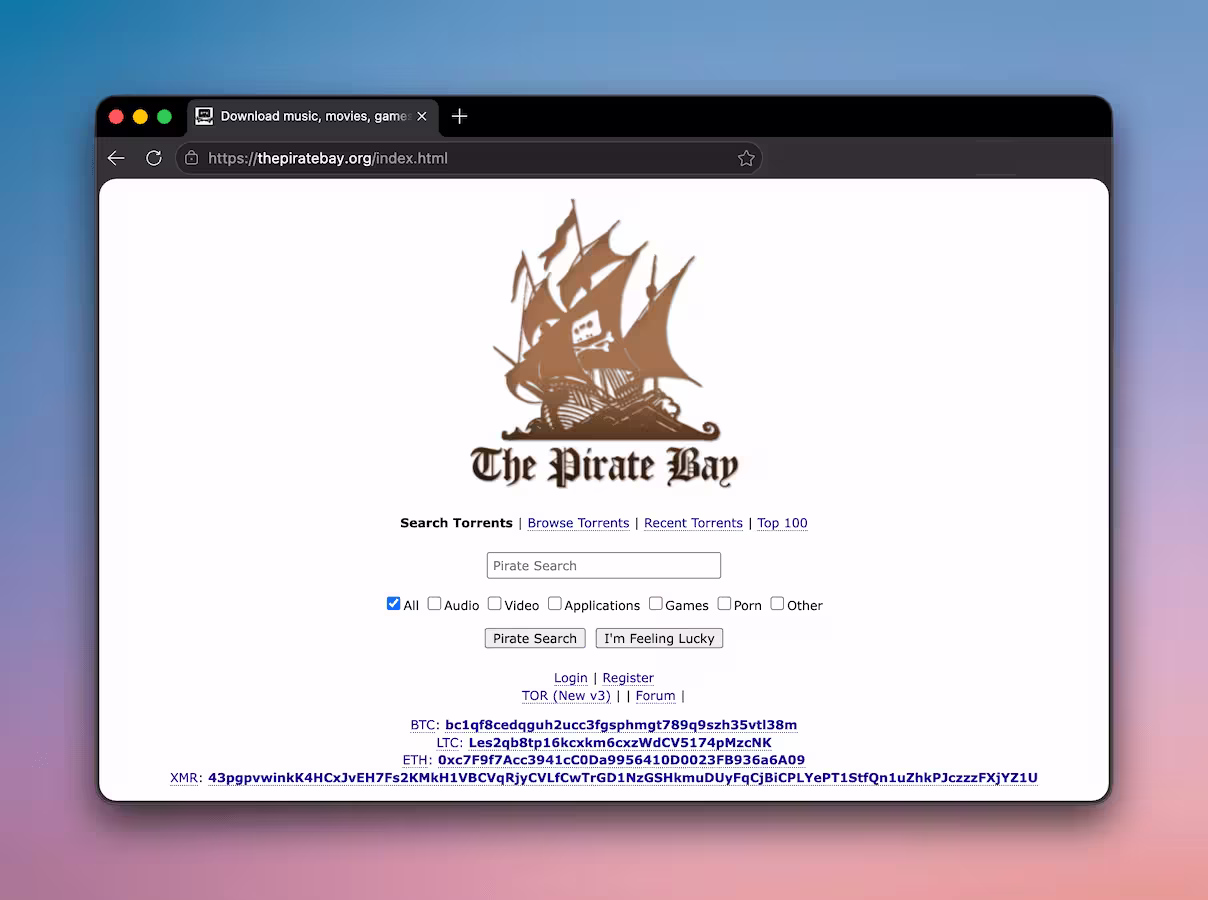Click the address bar URL field
1208x900 pixels.
pos(470,158)
